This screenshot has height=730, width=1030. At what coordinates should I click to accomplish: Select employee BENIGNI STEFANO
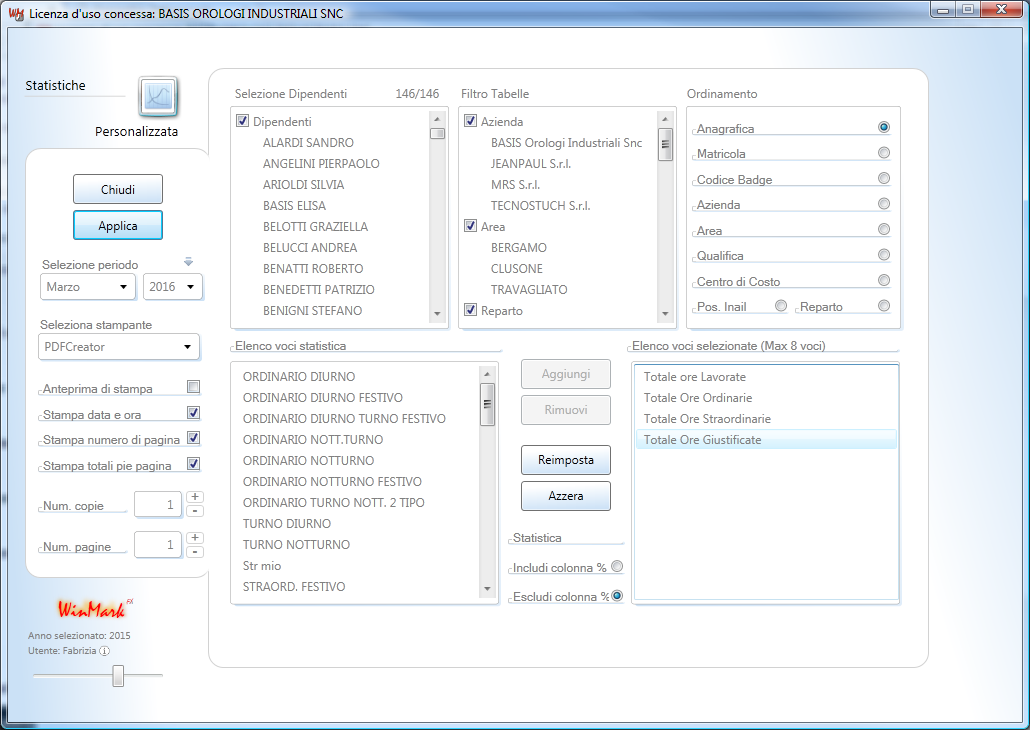click(x=313, y=311)
